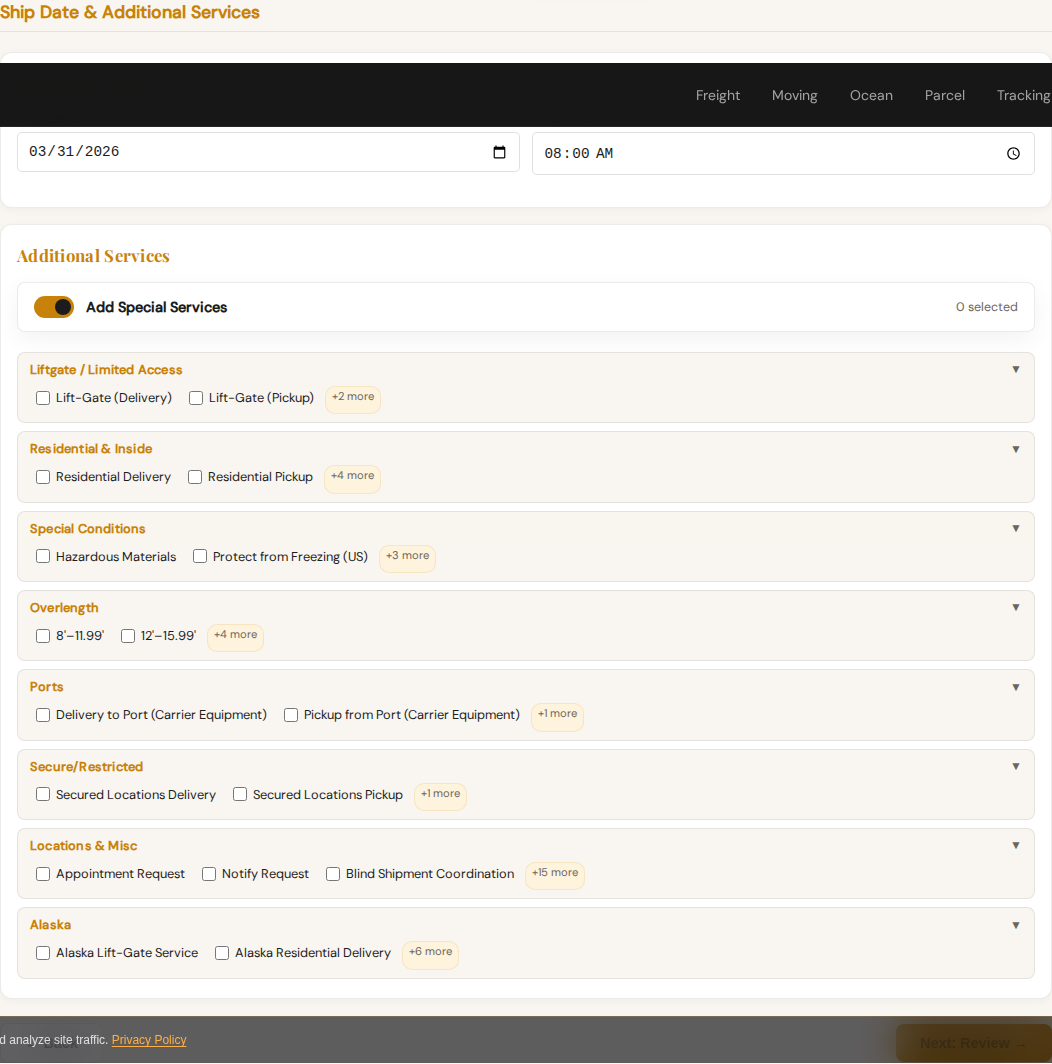Select the Parcel navigation item
1052x1064 pixels.
coord(944,95)
